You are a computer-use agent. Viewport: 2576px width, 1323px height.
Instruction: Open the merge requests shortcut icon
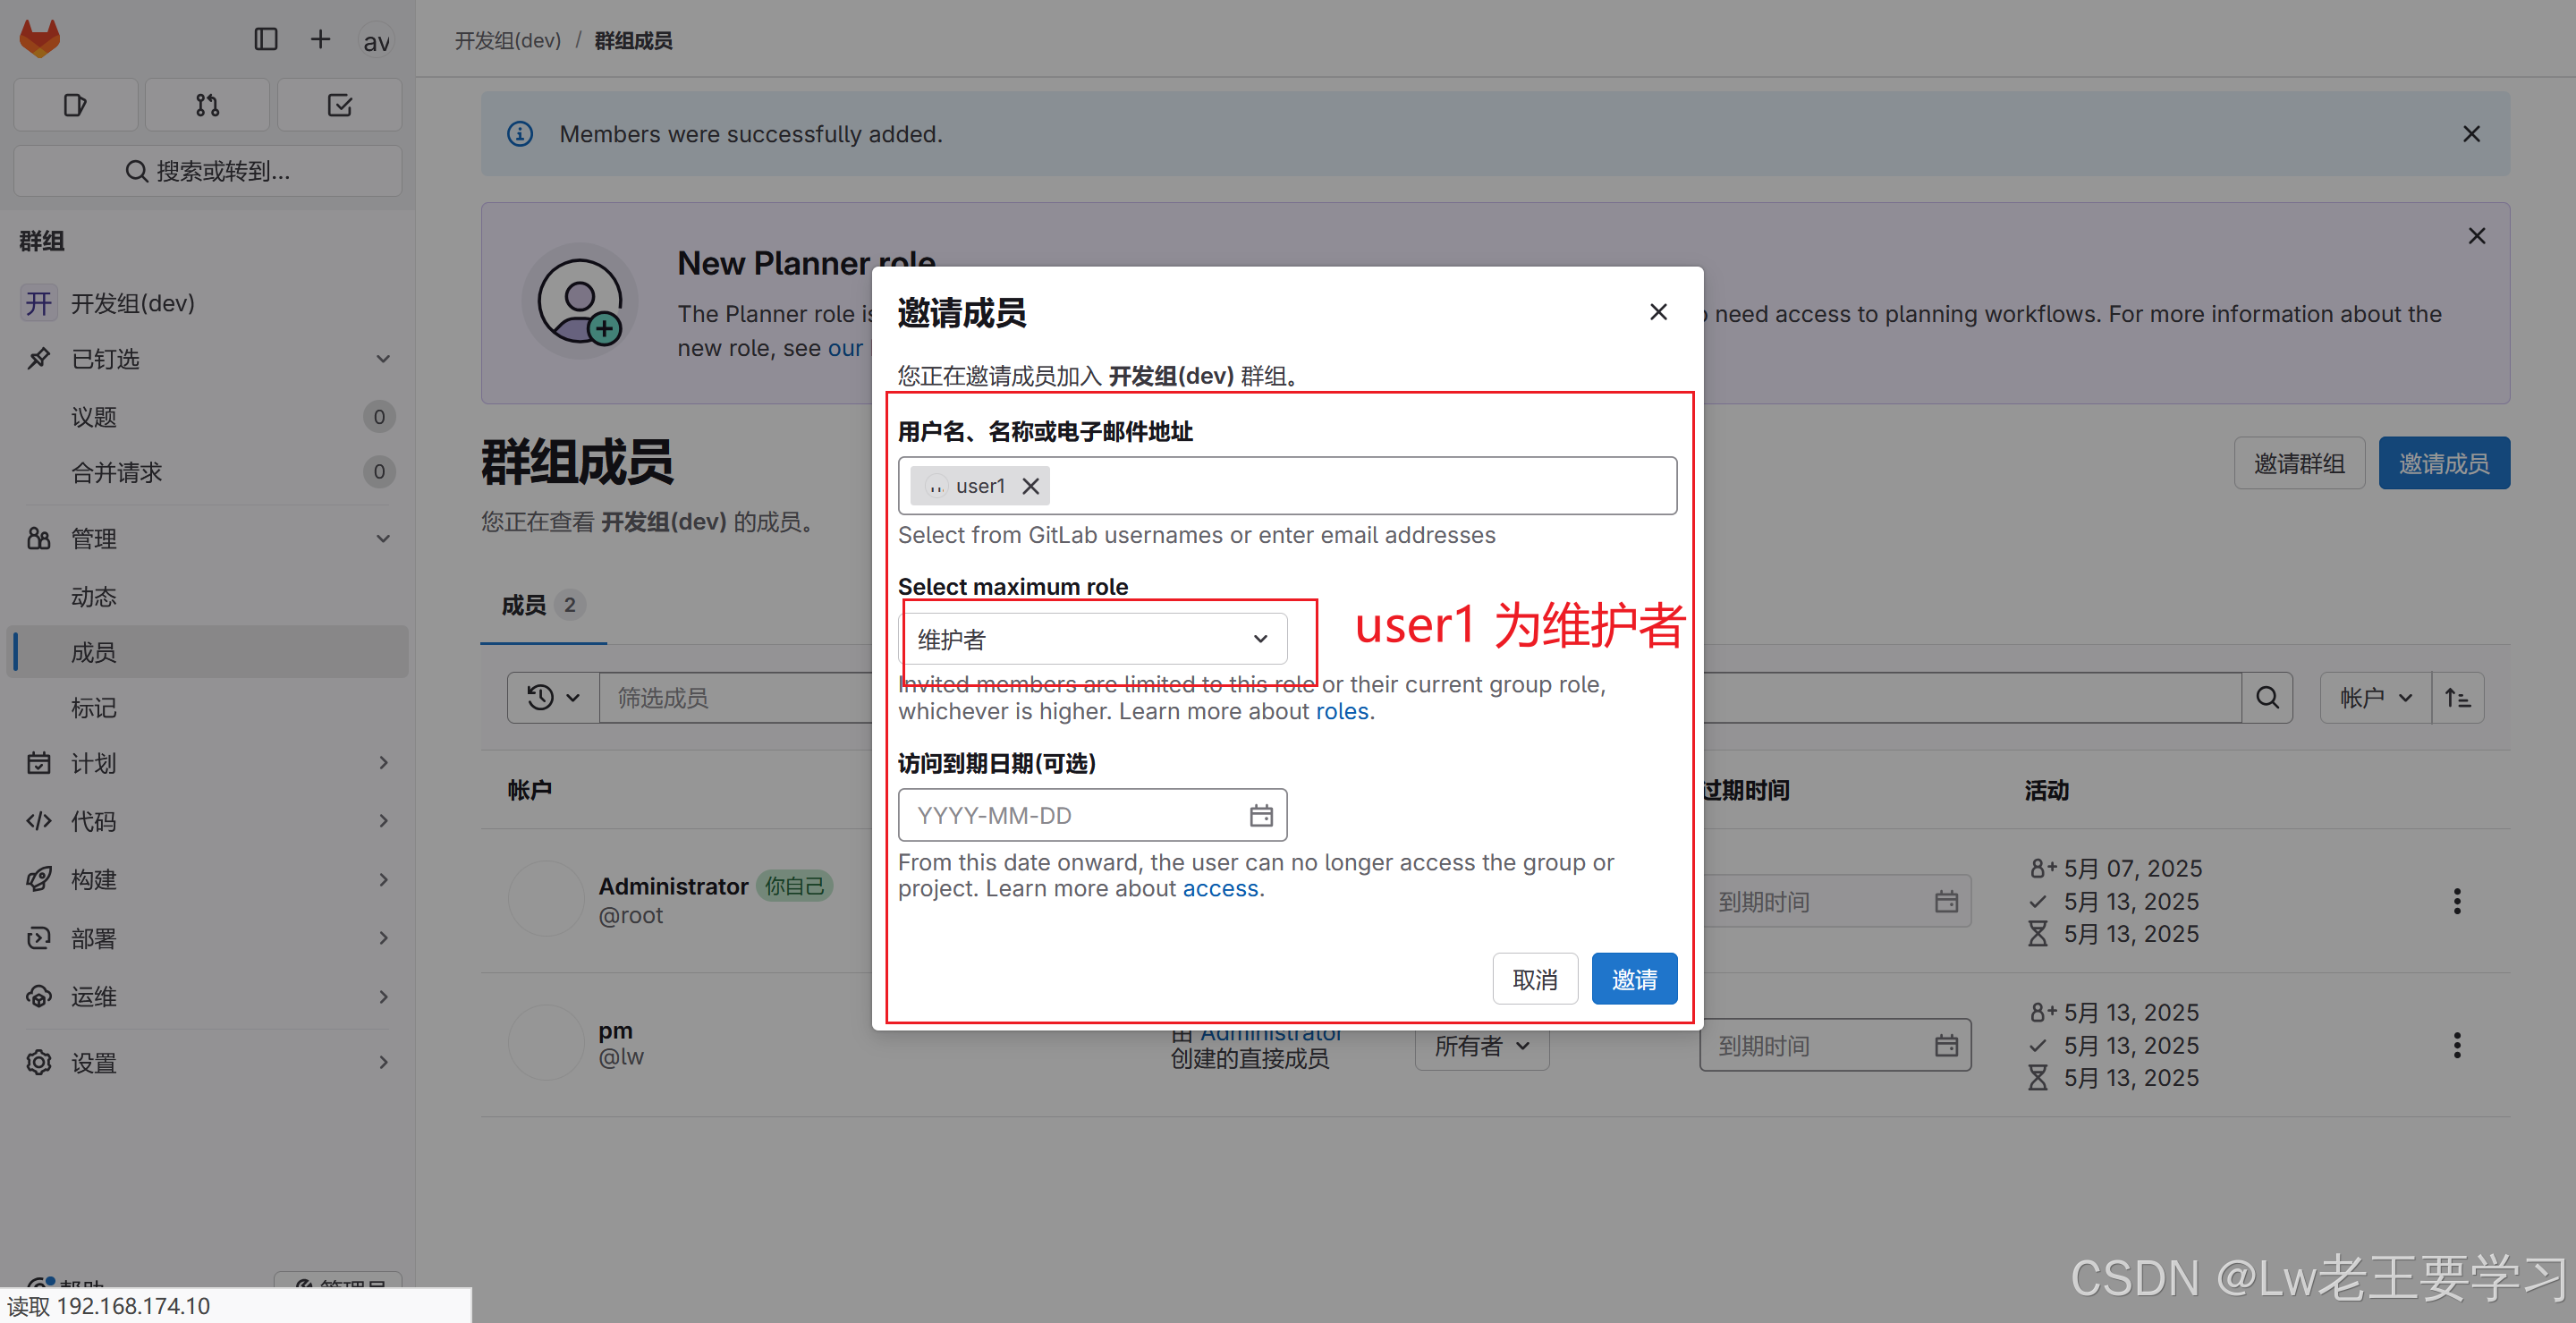(207, 105)
